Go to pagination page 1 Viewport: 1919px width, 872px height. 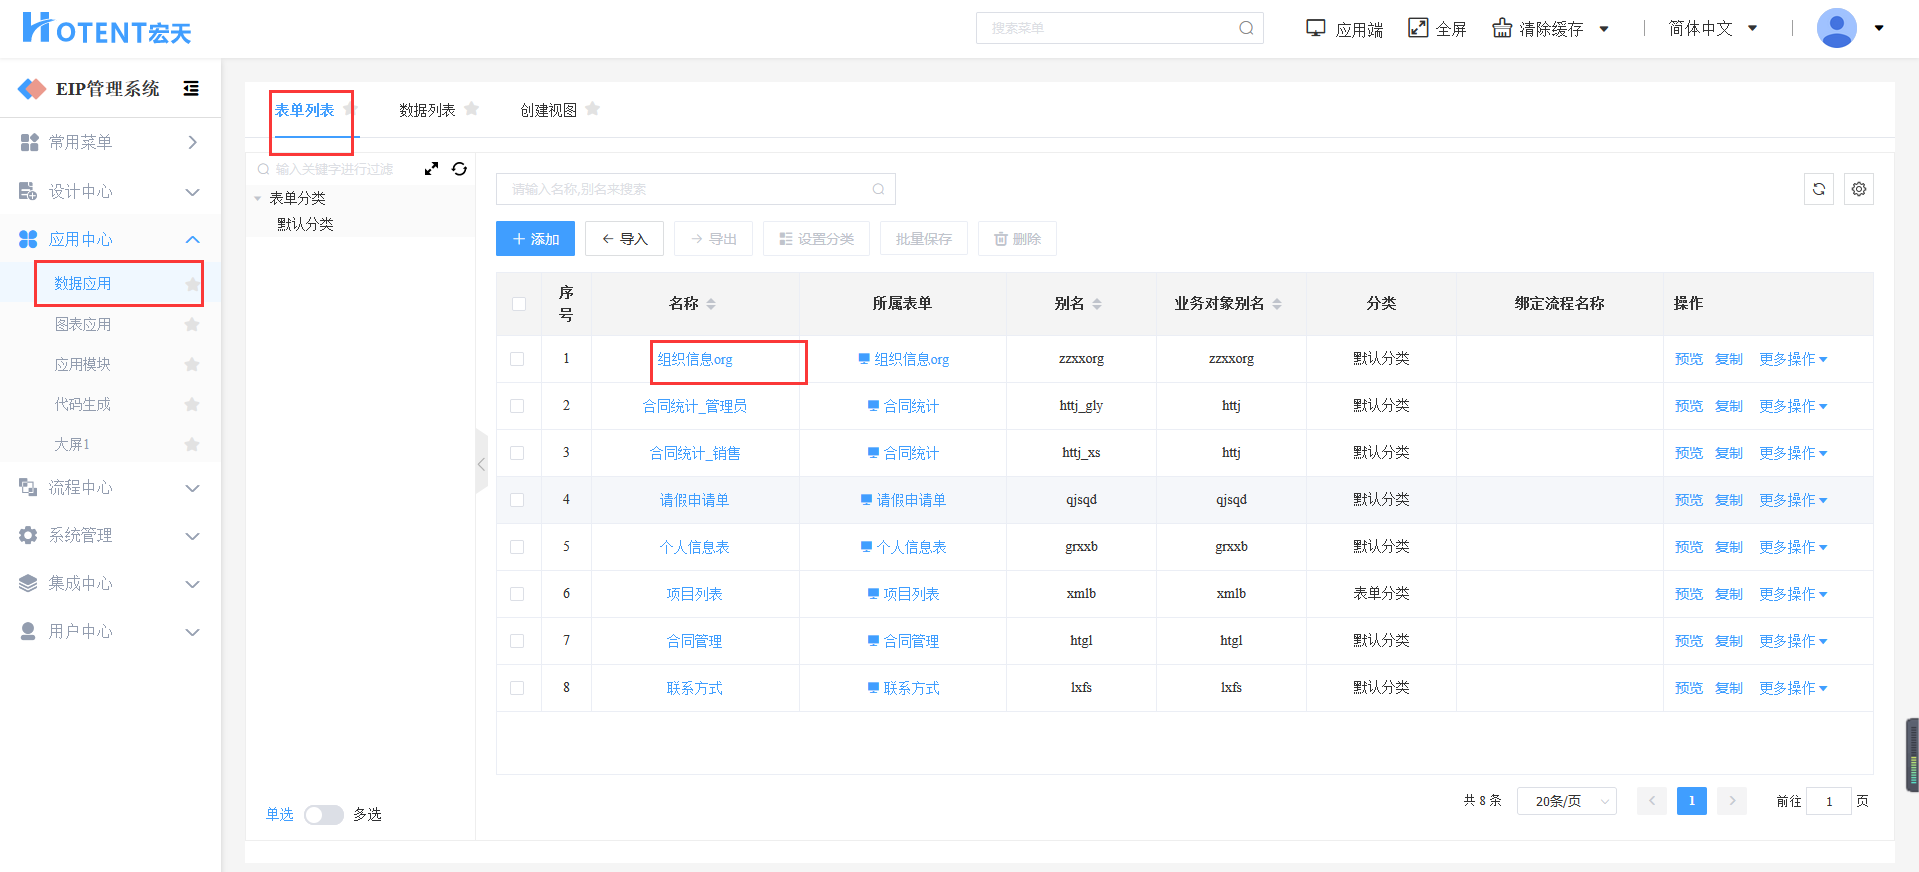tap(1692, 801)
